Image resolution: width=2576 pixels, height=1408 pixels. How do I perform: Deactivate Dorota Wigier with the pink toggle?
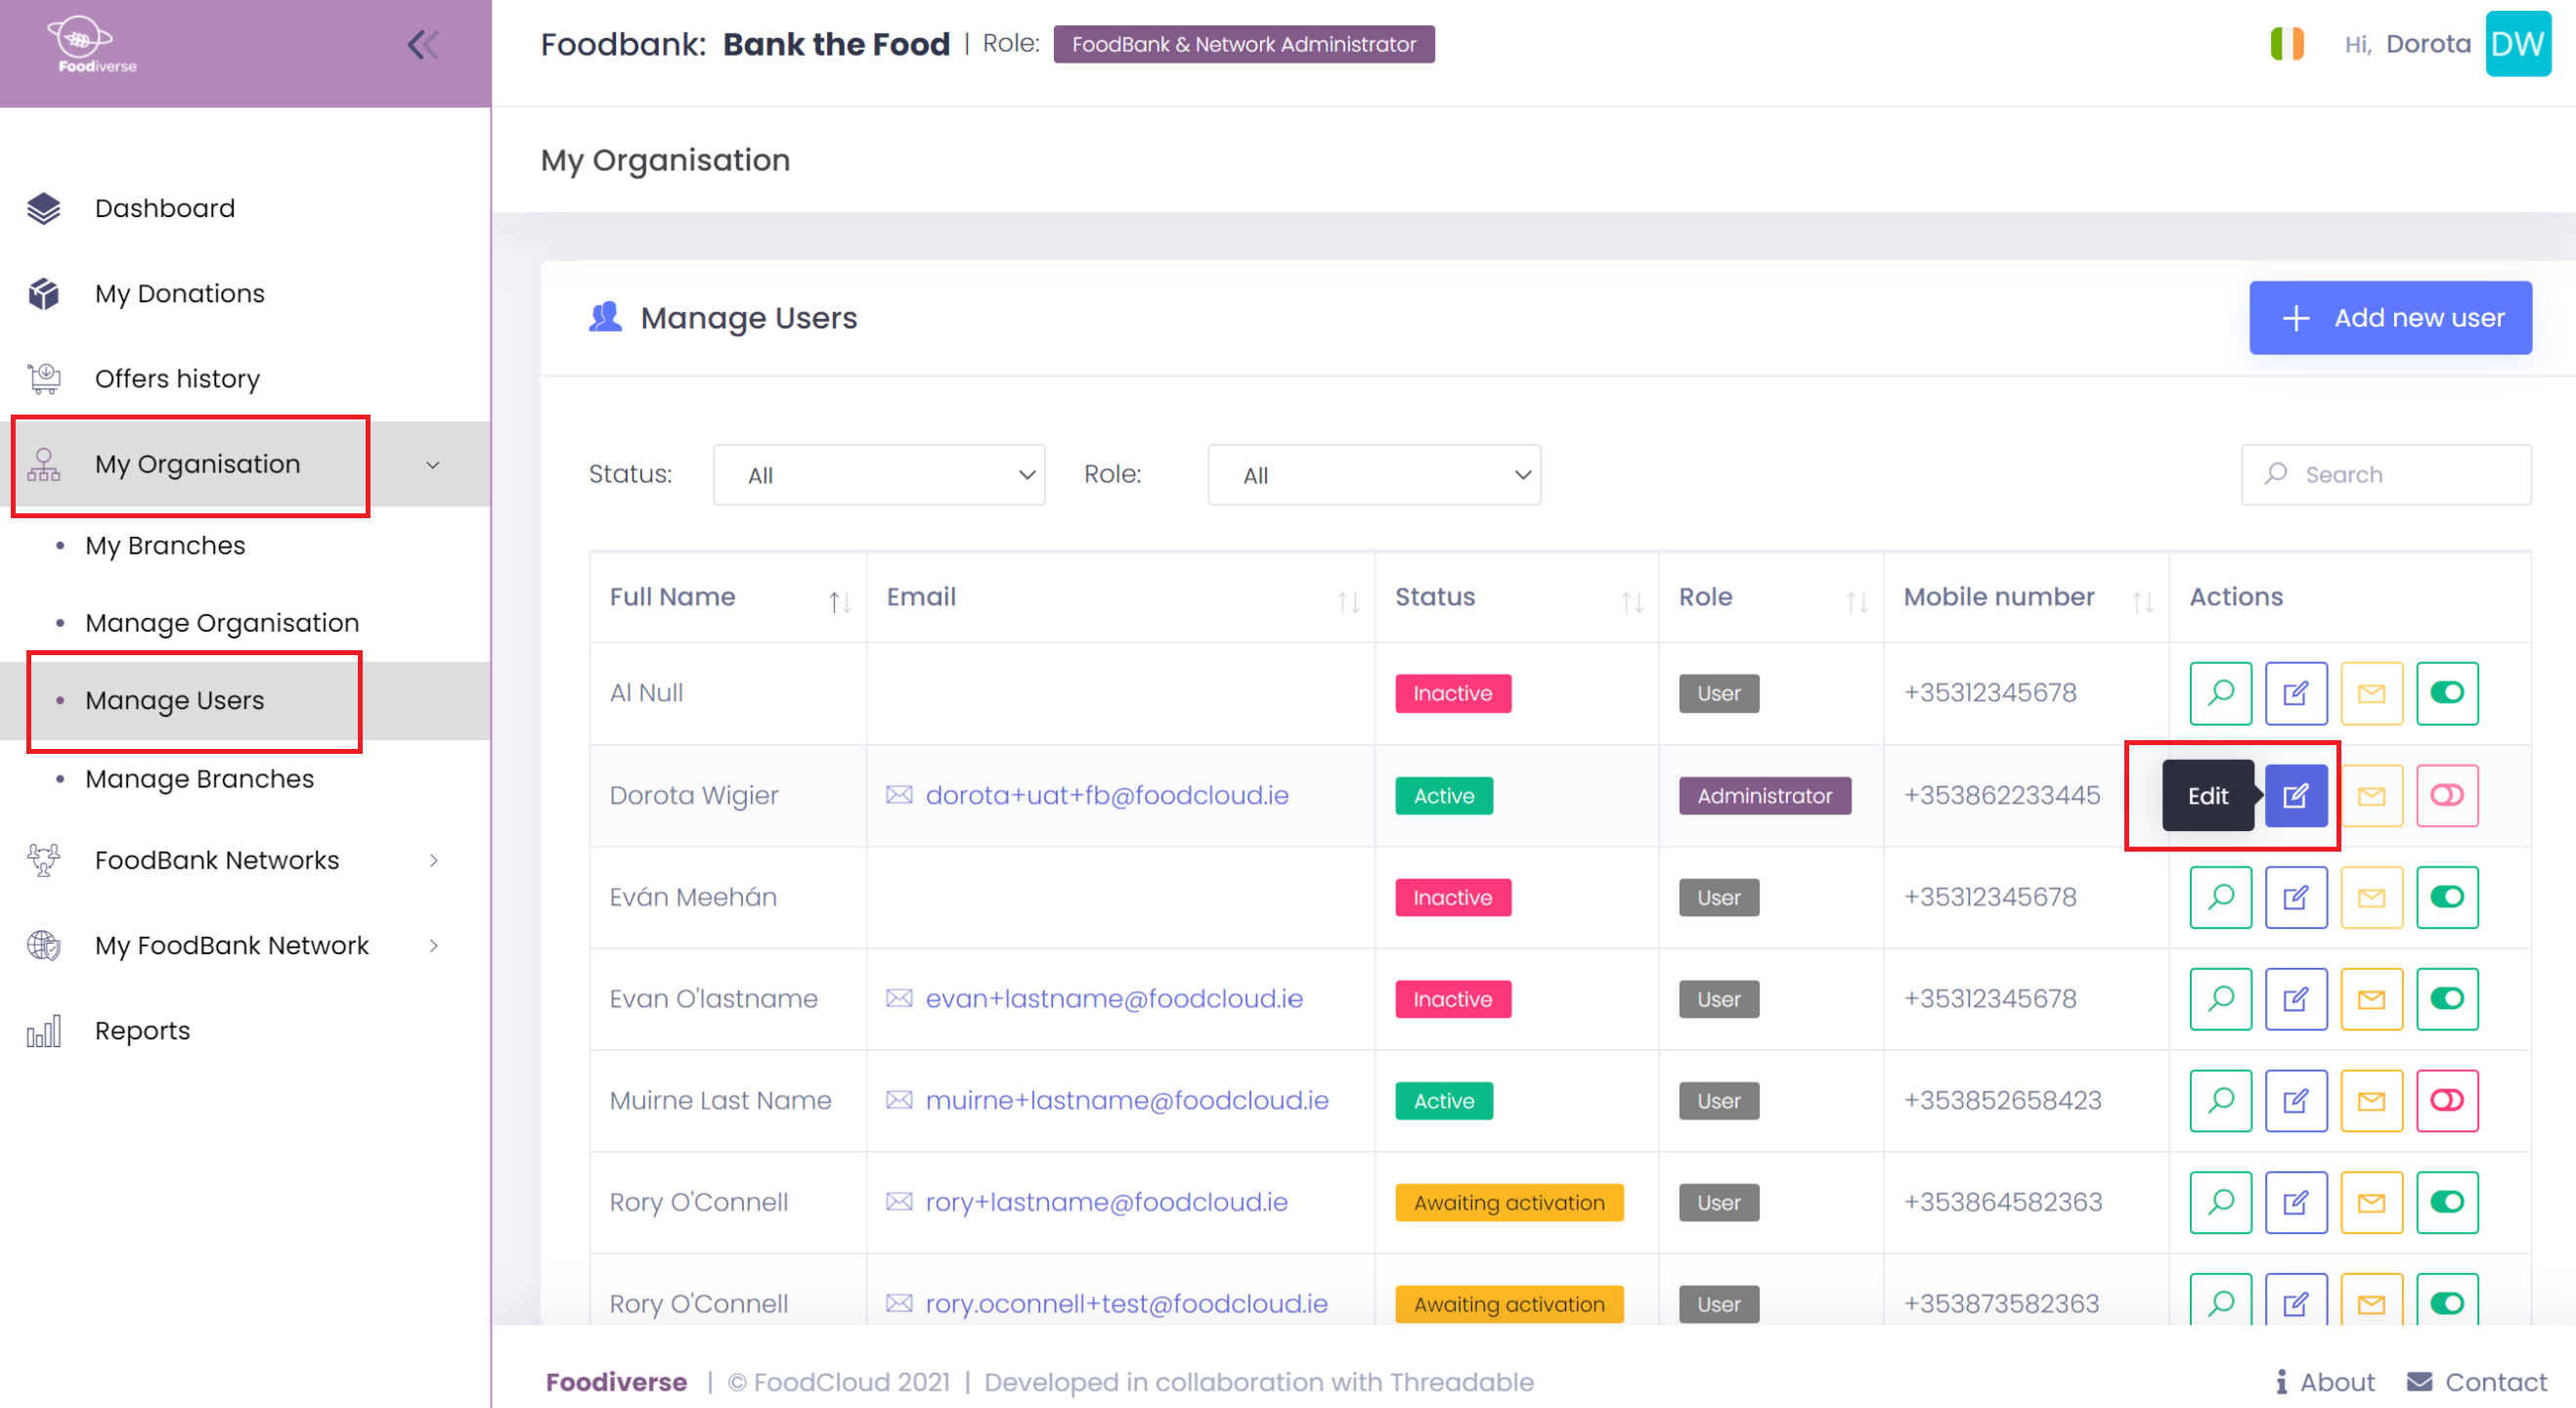2445,795
